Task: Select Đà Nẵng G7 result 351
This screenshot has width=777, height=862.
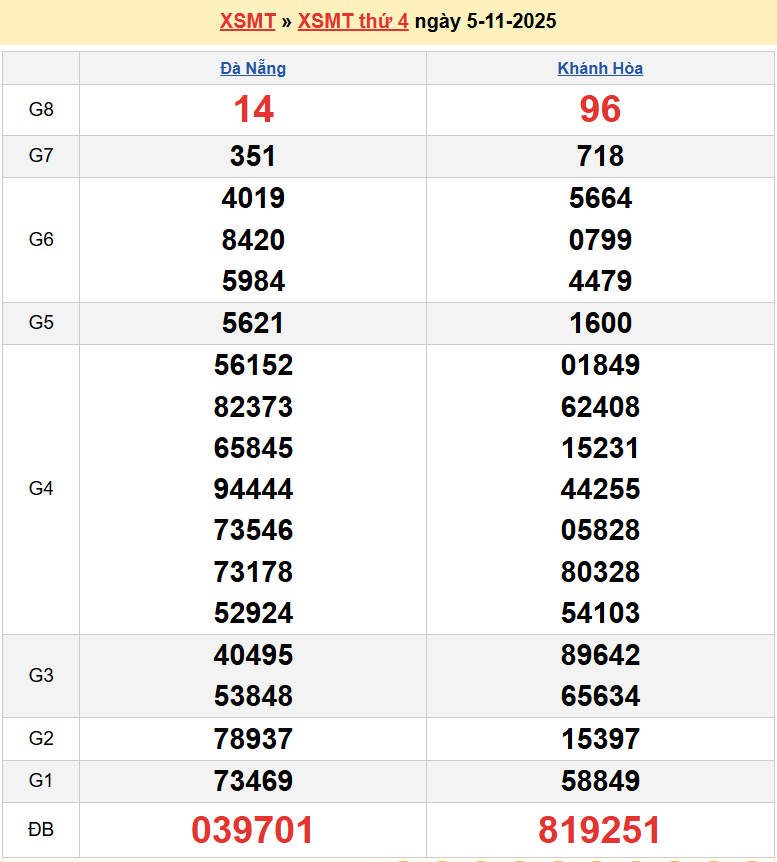Action: (253, 156)
